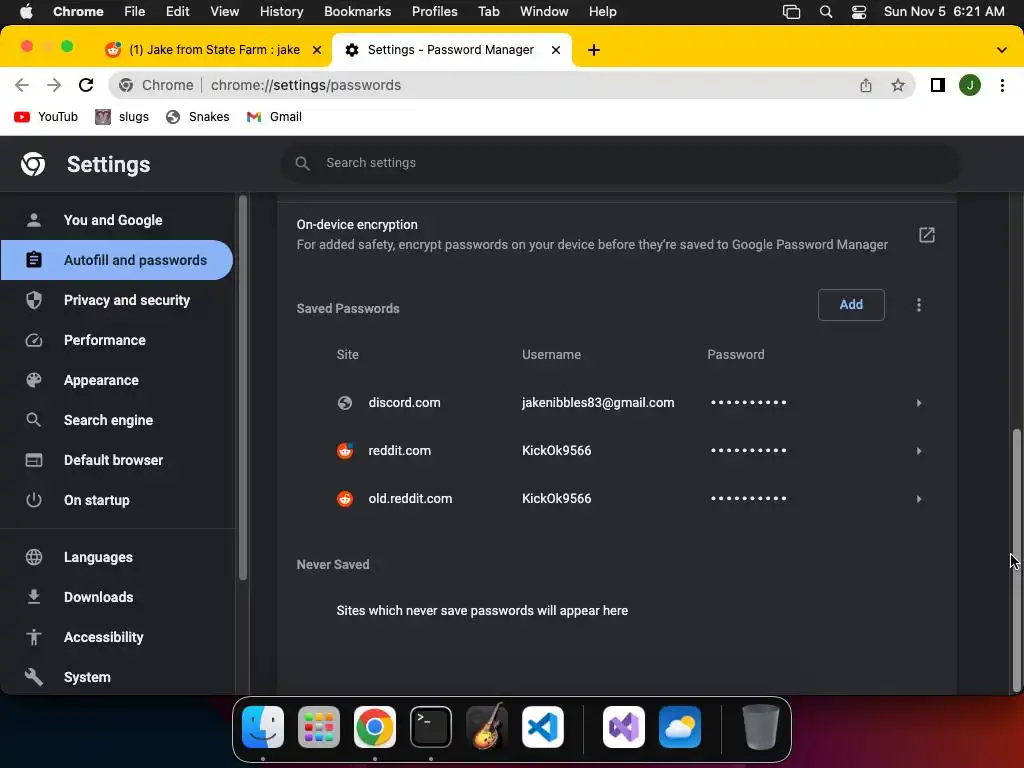The height and width of the screenshot is (768, 1024).
Task: Open GarageBand from the dock
Action: [487, 727]
